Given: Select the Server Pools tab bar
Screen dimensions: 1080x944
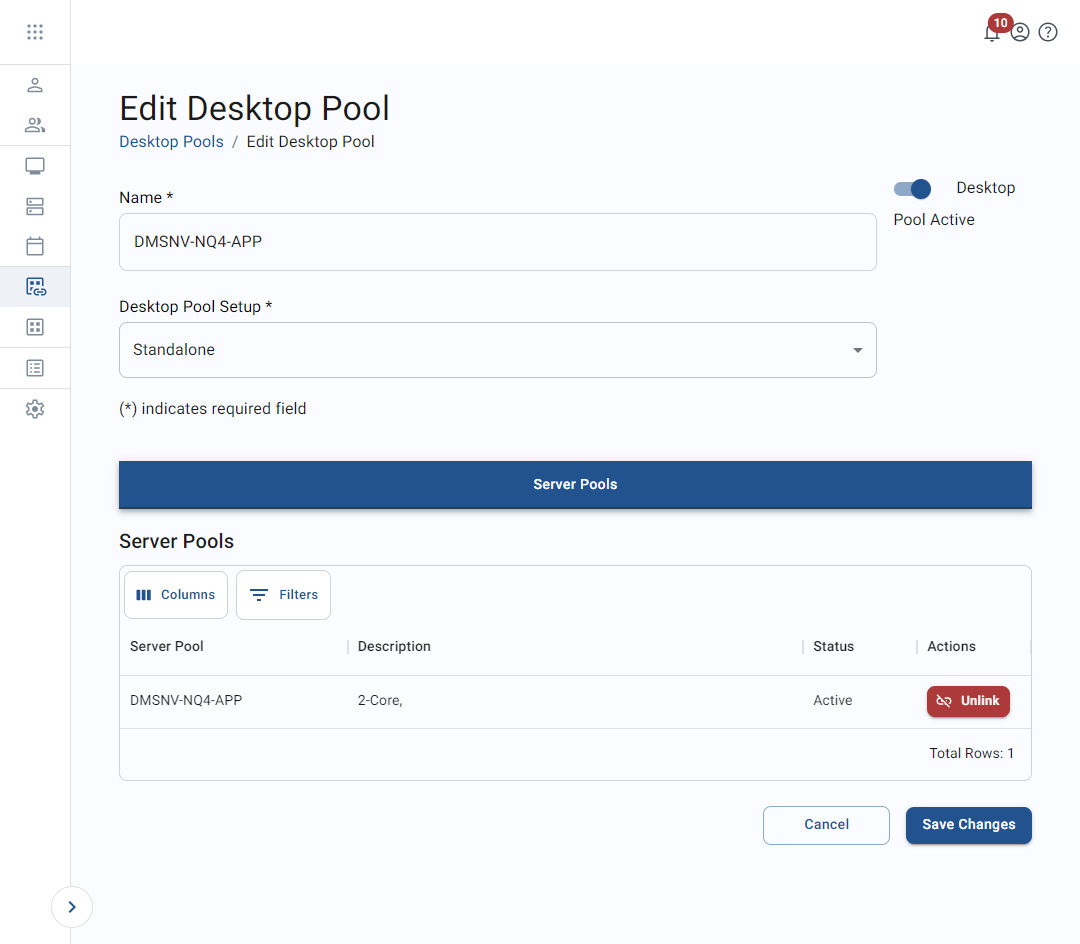Looking at the screenshot, I should tap(575, 484).
